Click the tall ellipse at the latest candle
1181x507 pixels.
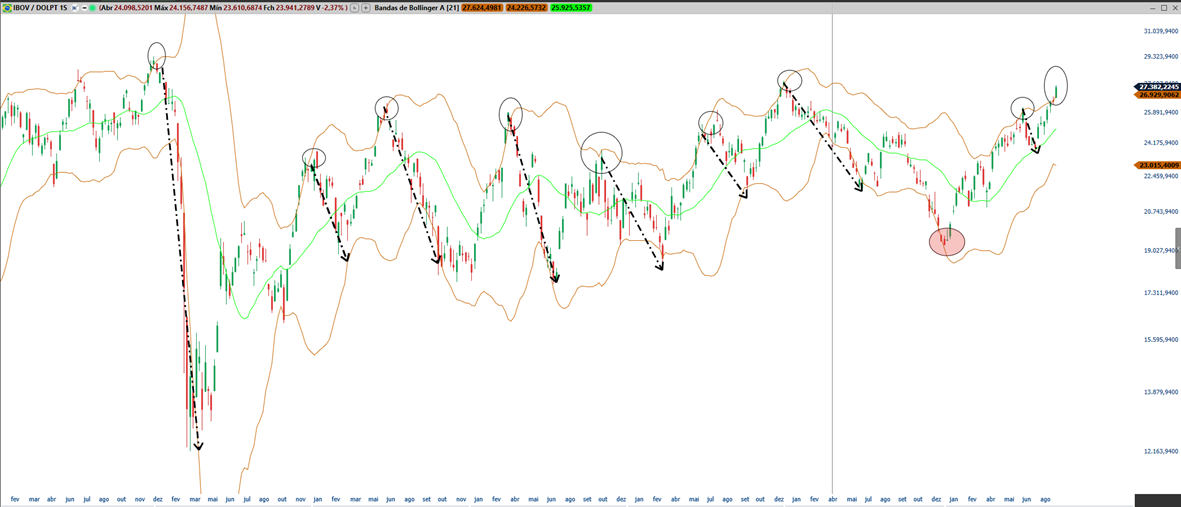tap(1055, 85)
